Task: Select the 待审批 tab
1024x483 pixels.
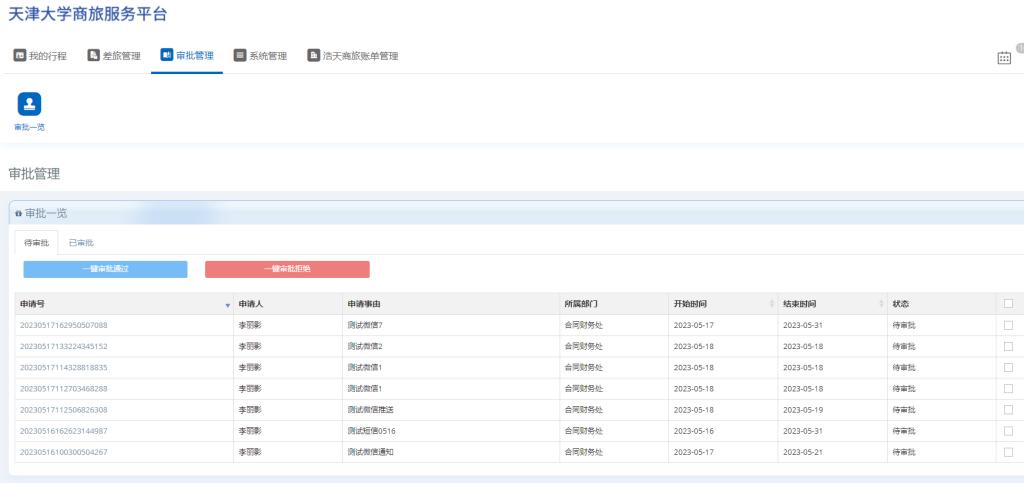Action: [x=36, y=243]
